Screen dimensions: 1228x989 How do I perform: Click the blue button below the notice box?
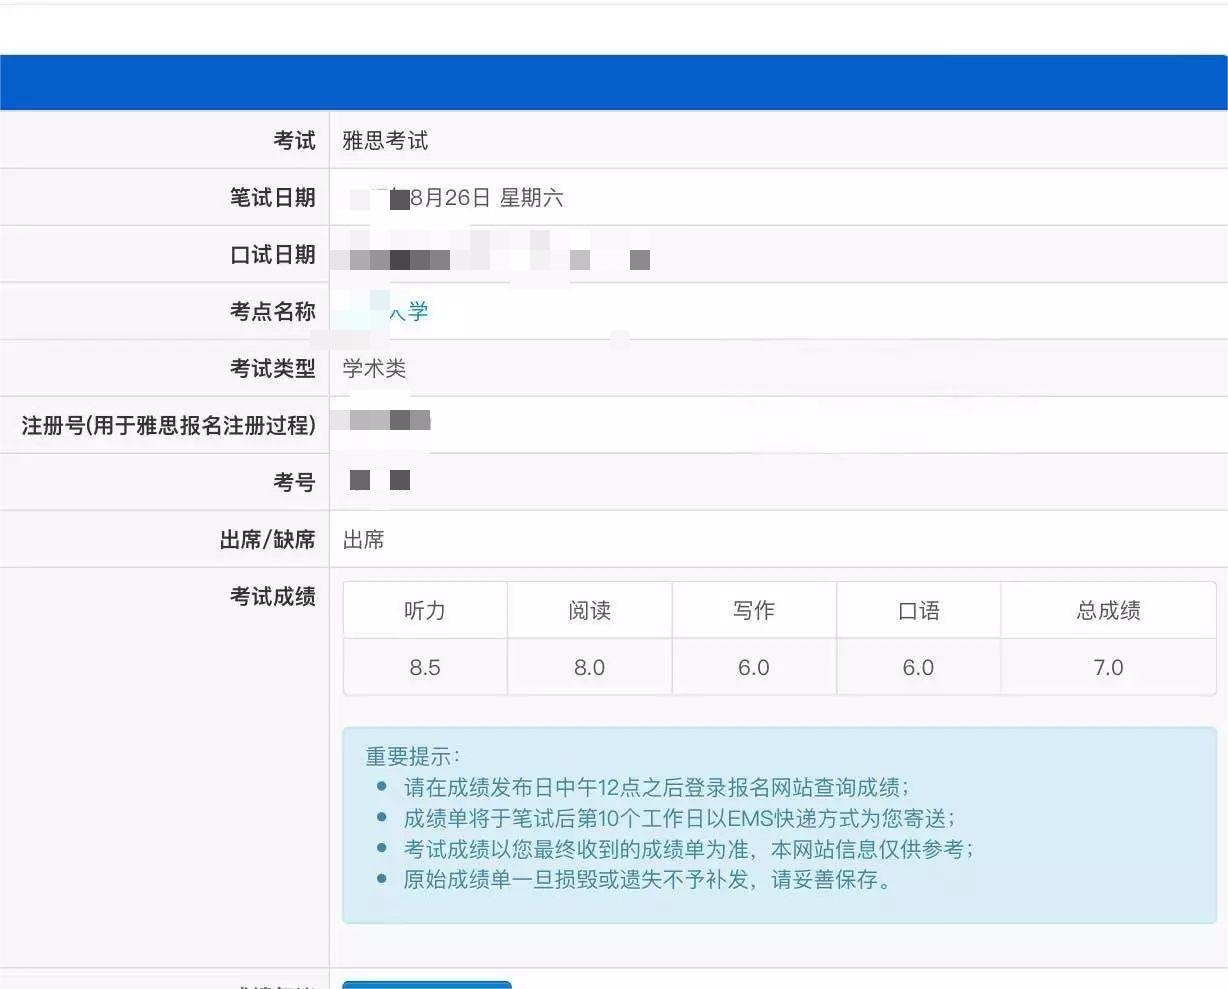click(x=427, y=984)
